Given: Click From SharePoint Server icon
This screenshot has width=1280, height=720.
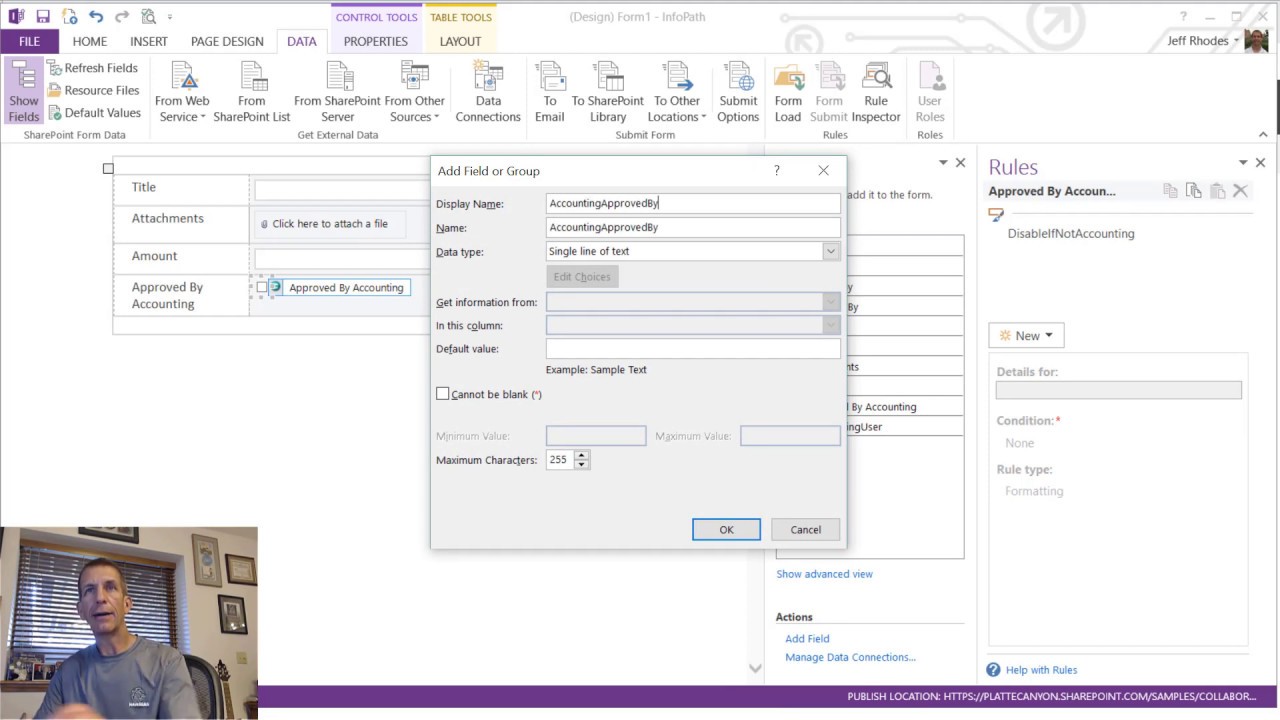Looking at the screenshot, I should coord(338,92).
